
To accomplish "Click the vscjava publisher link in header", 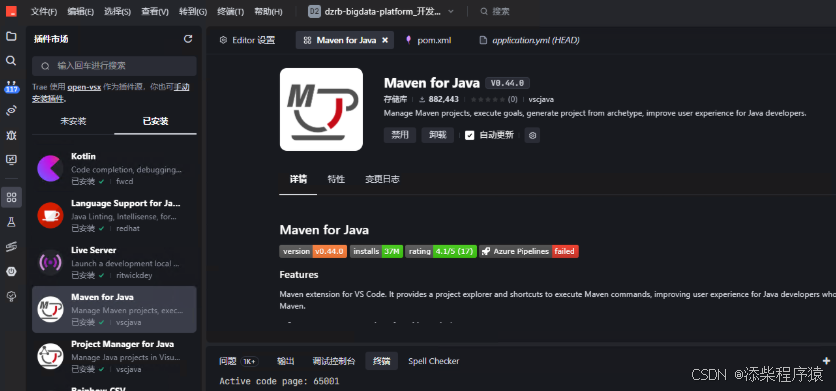I will tap(541, 99).
